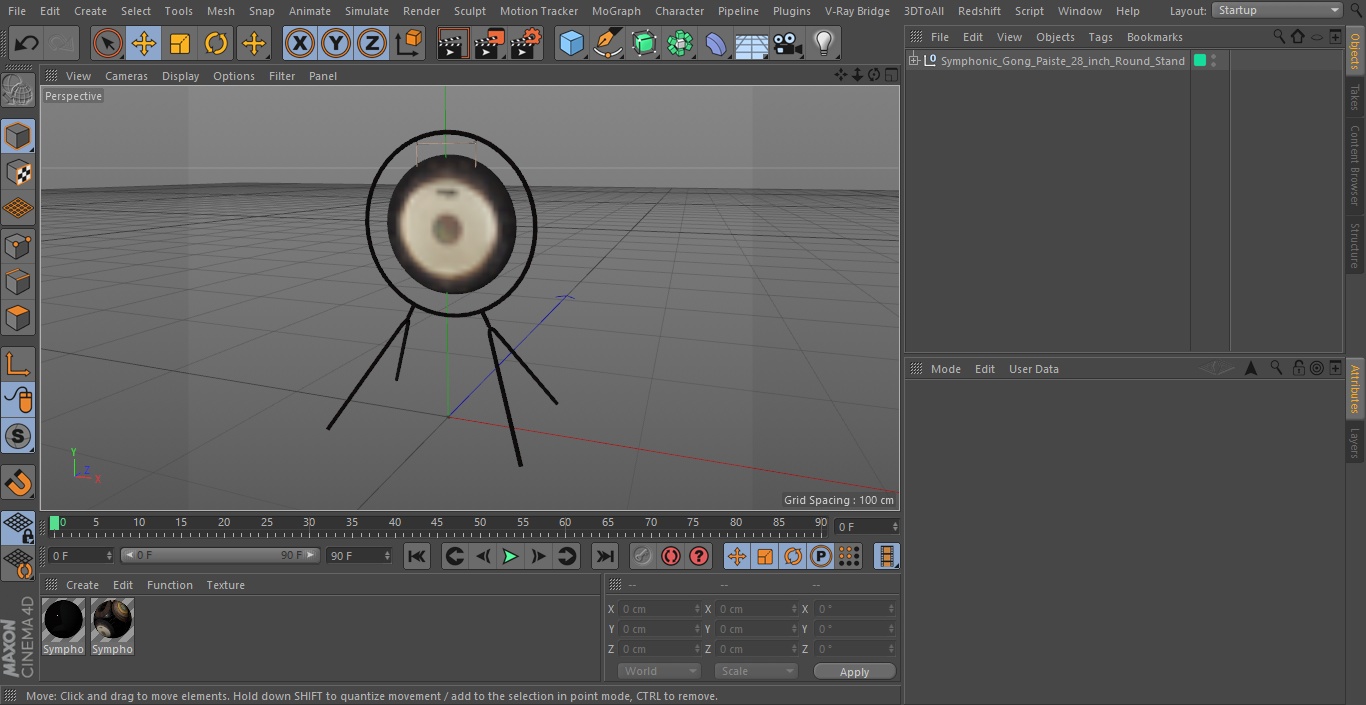Render the active view

453,43
